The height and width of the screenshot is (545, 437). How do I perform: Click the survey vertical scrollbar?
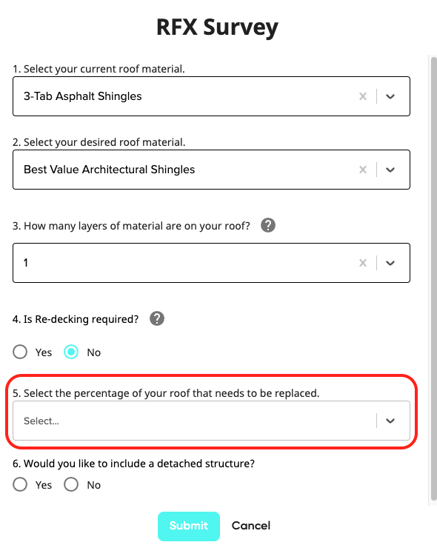[x=433, y=278]
